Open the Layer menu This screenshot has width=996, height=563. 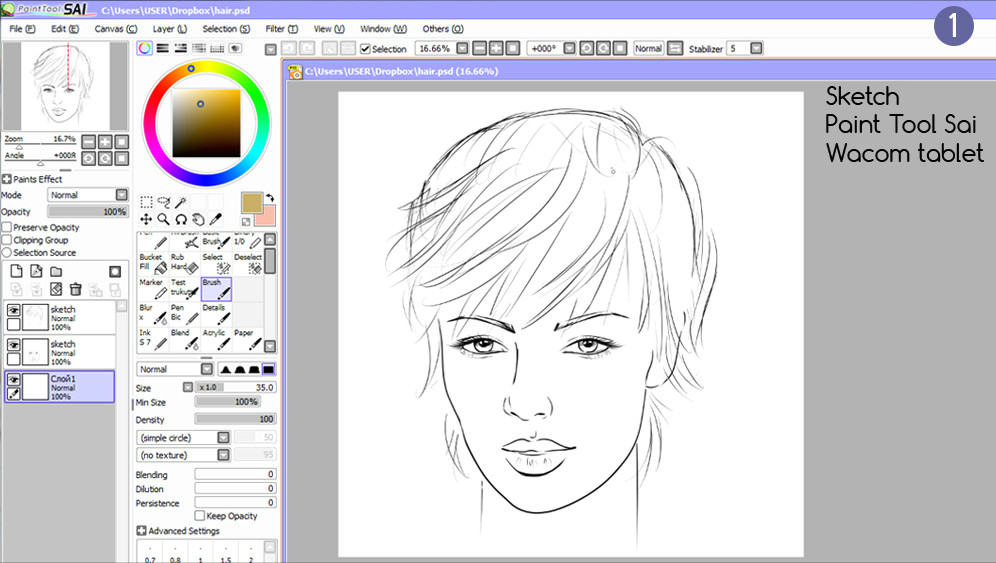tap(170, 29)
